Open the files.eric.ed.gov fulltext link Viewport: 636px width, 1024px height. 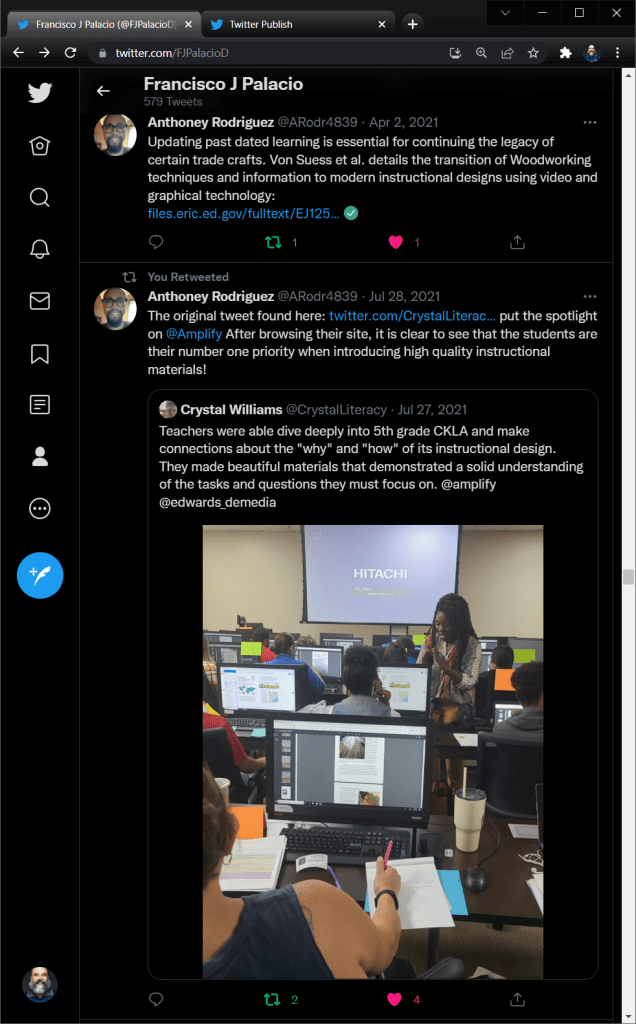click(x=244, y=214)
